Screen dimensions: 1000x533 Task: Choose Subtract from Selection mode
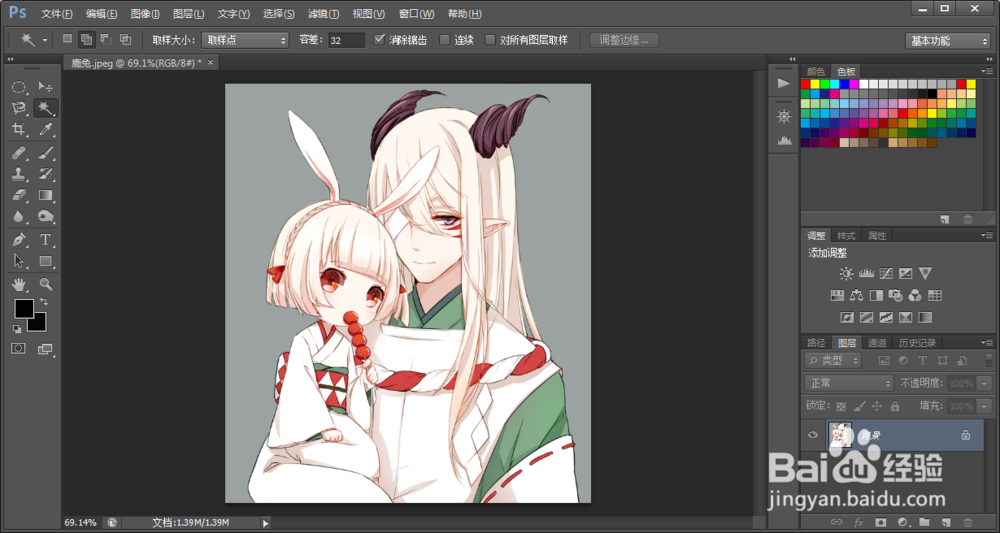(106, 40)
